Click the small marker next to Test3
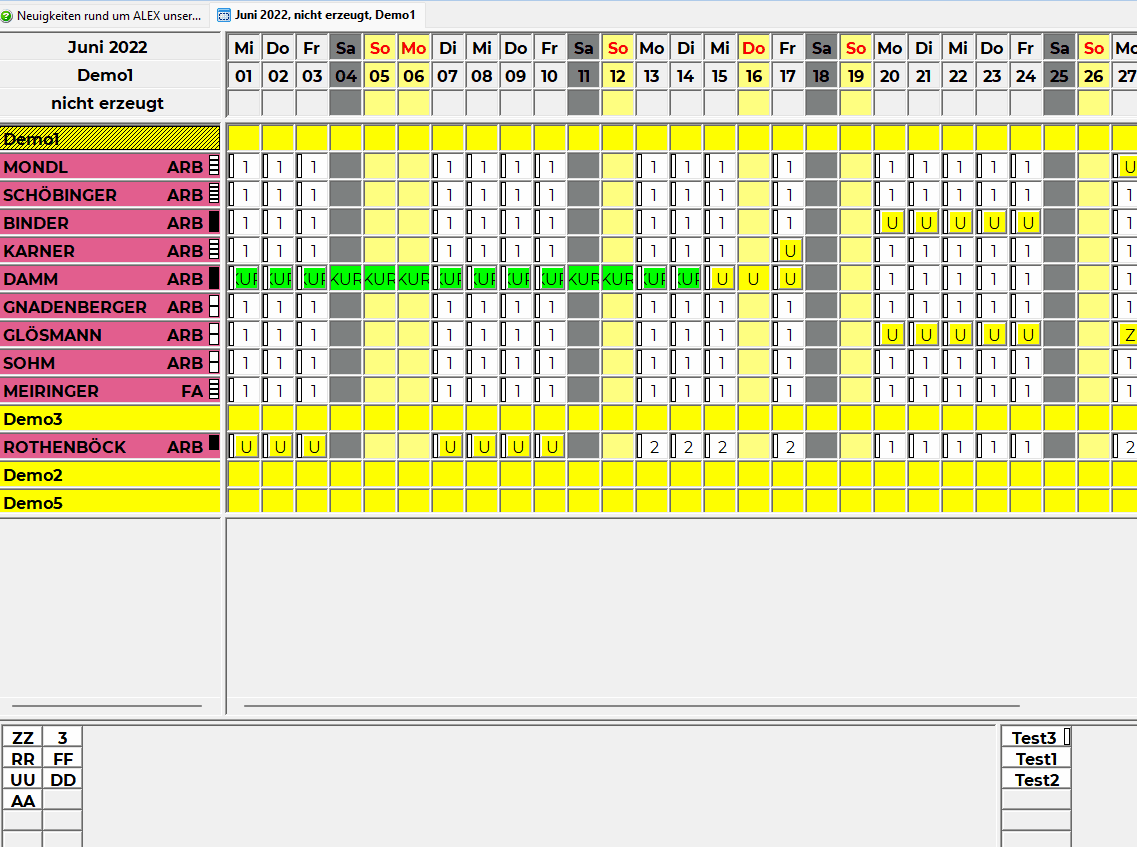1137x847 pixels. pos(1067,737)
